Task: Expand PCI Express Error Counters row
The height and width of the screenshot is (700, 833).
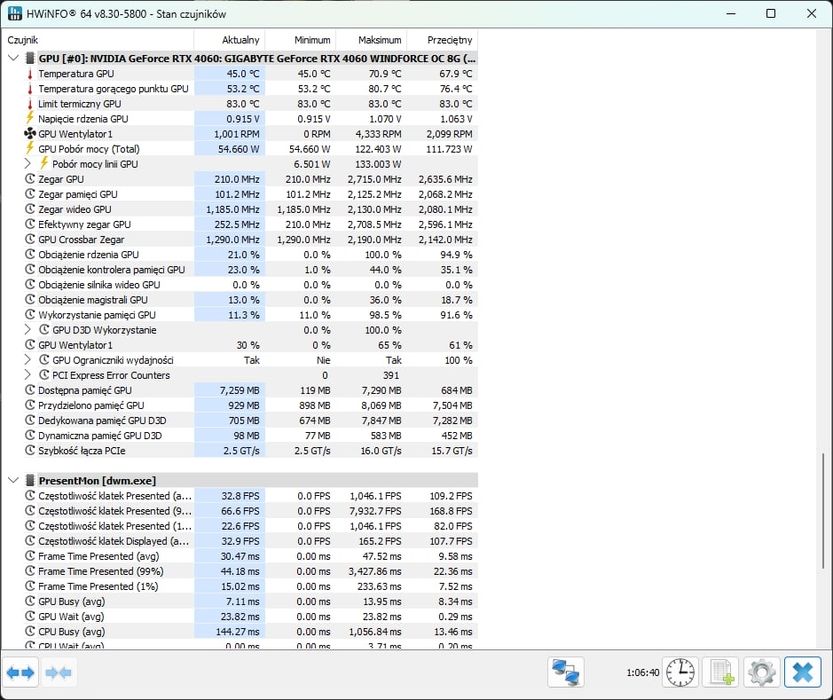Action: 28,375
